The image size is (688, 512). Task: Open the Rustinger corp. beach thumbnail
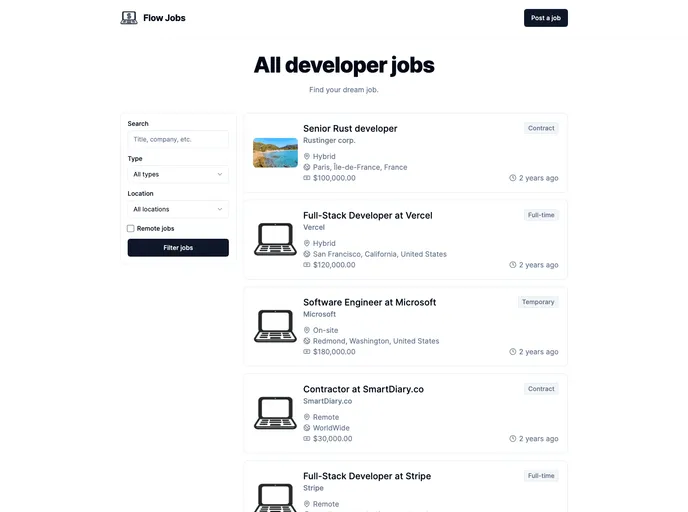tap(276, 153)
